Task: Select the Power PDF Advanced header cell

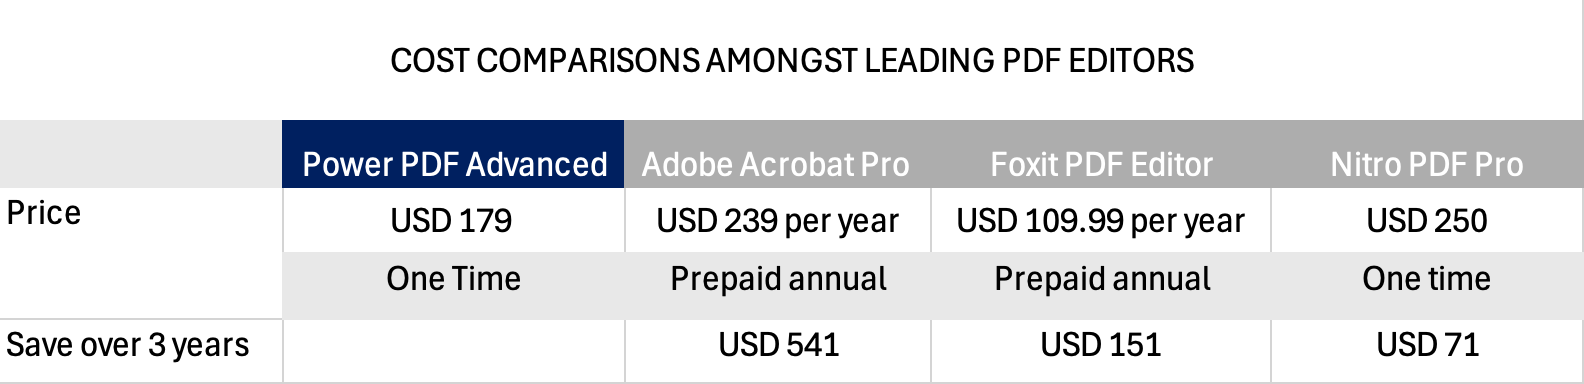Action: point(453,154)
